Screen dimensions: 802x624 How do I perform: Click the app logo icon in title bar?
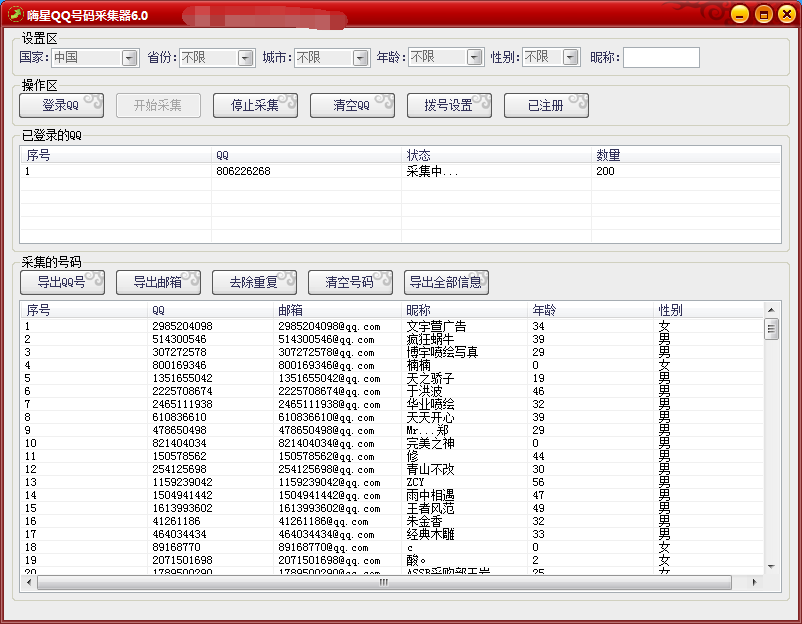click(15, 14)
